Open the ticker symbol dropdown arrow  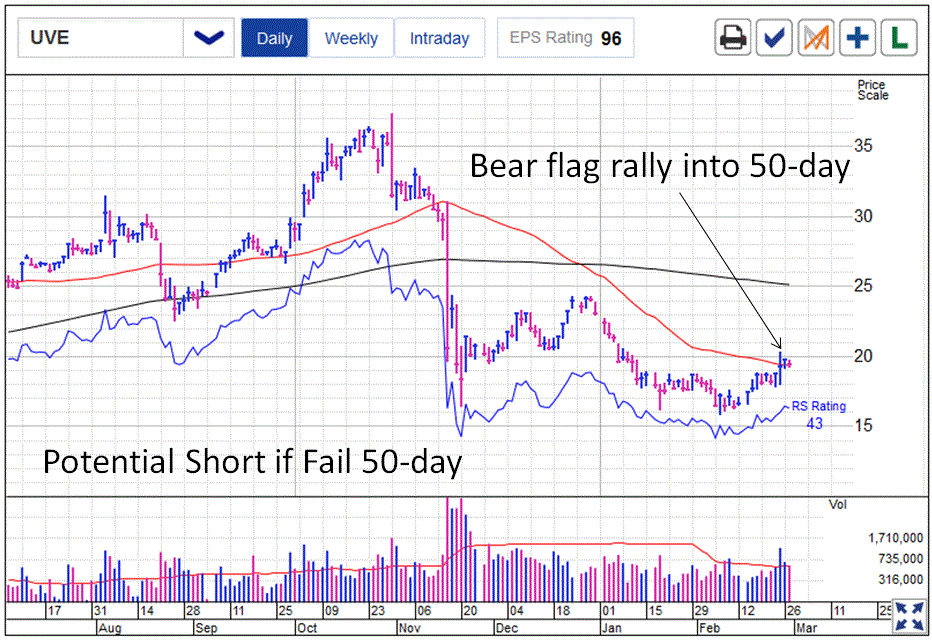pyautogui.click(x=209, y=37)
